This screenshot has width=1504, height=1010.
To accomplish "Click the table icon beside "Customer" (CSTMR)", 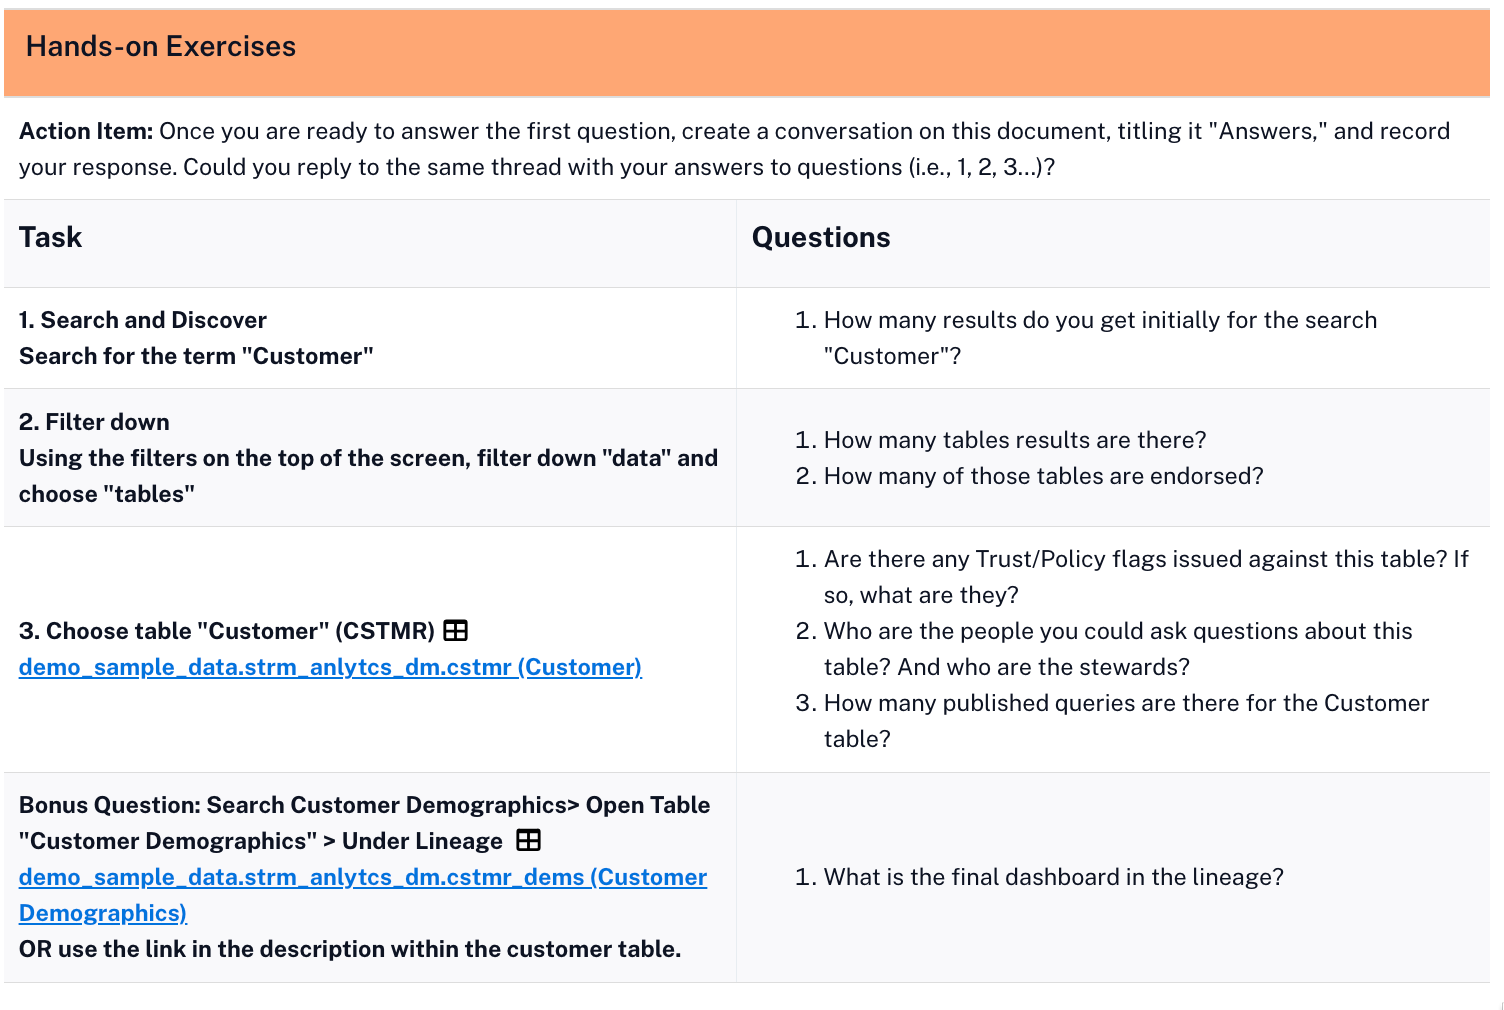I will tap(456, 631).
